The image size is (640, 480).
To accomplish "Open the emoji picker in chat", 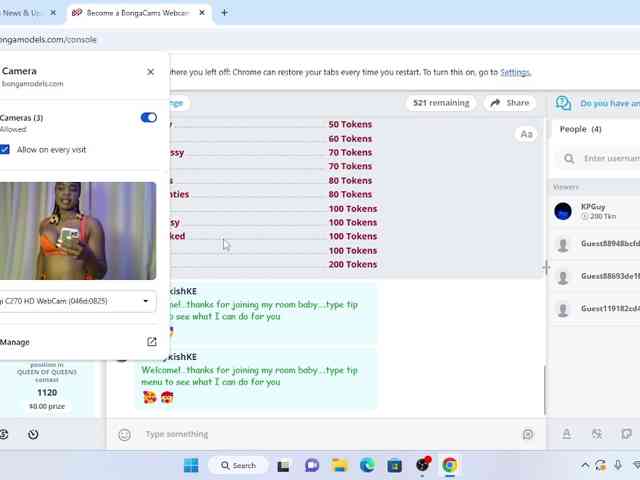I will tap(124, 435).
